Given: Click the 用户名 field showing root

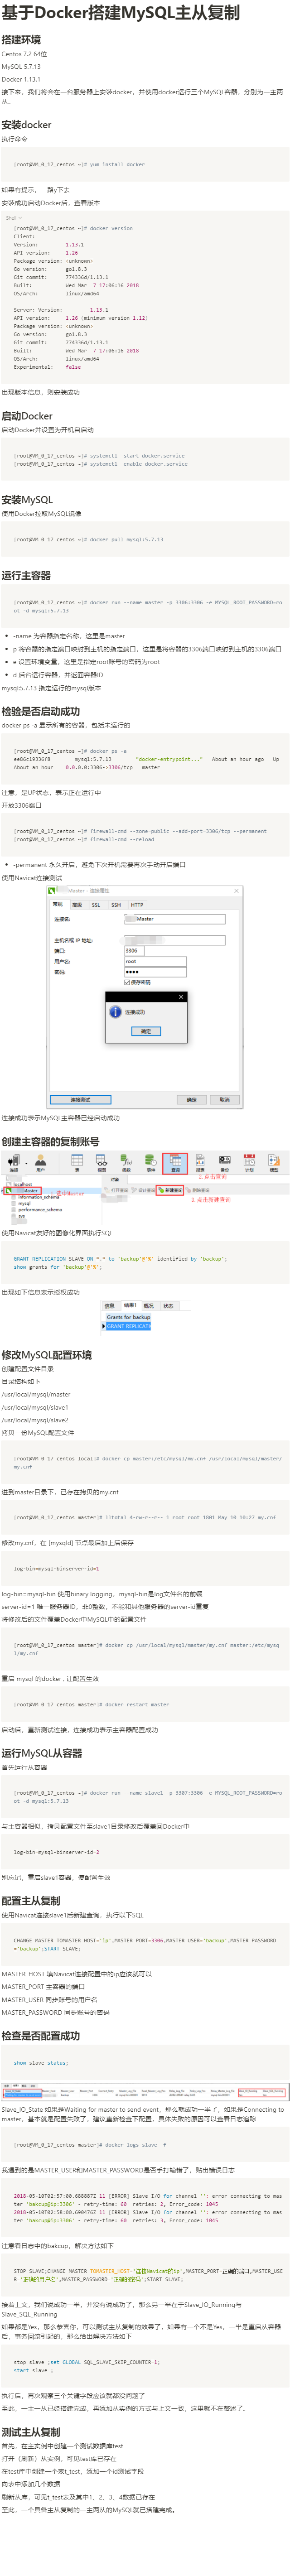Looking at the screenshot, I should coord(155,961).
